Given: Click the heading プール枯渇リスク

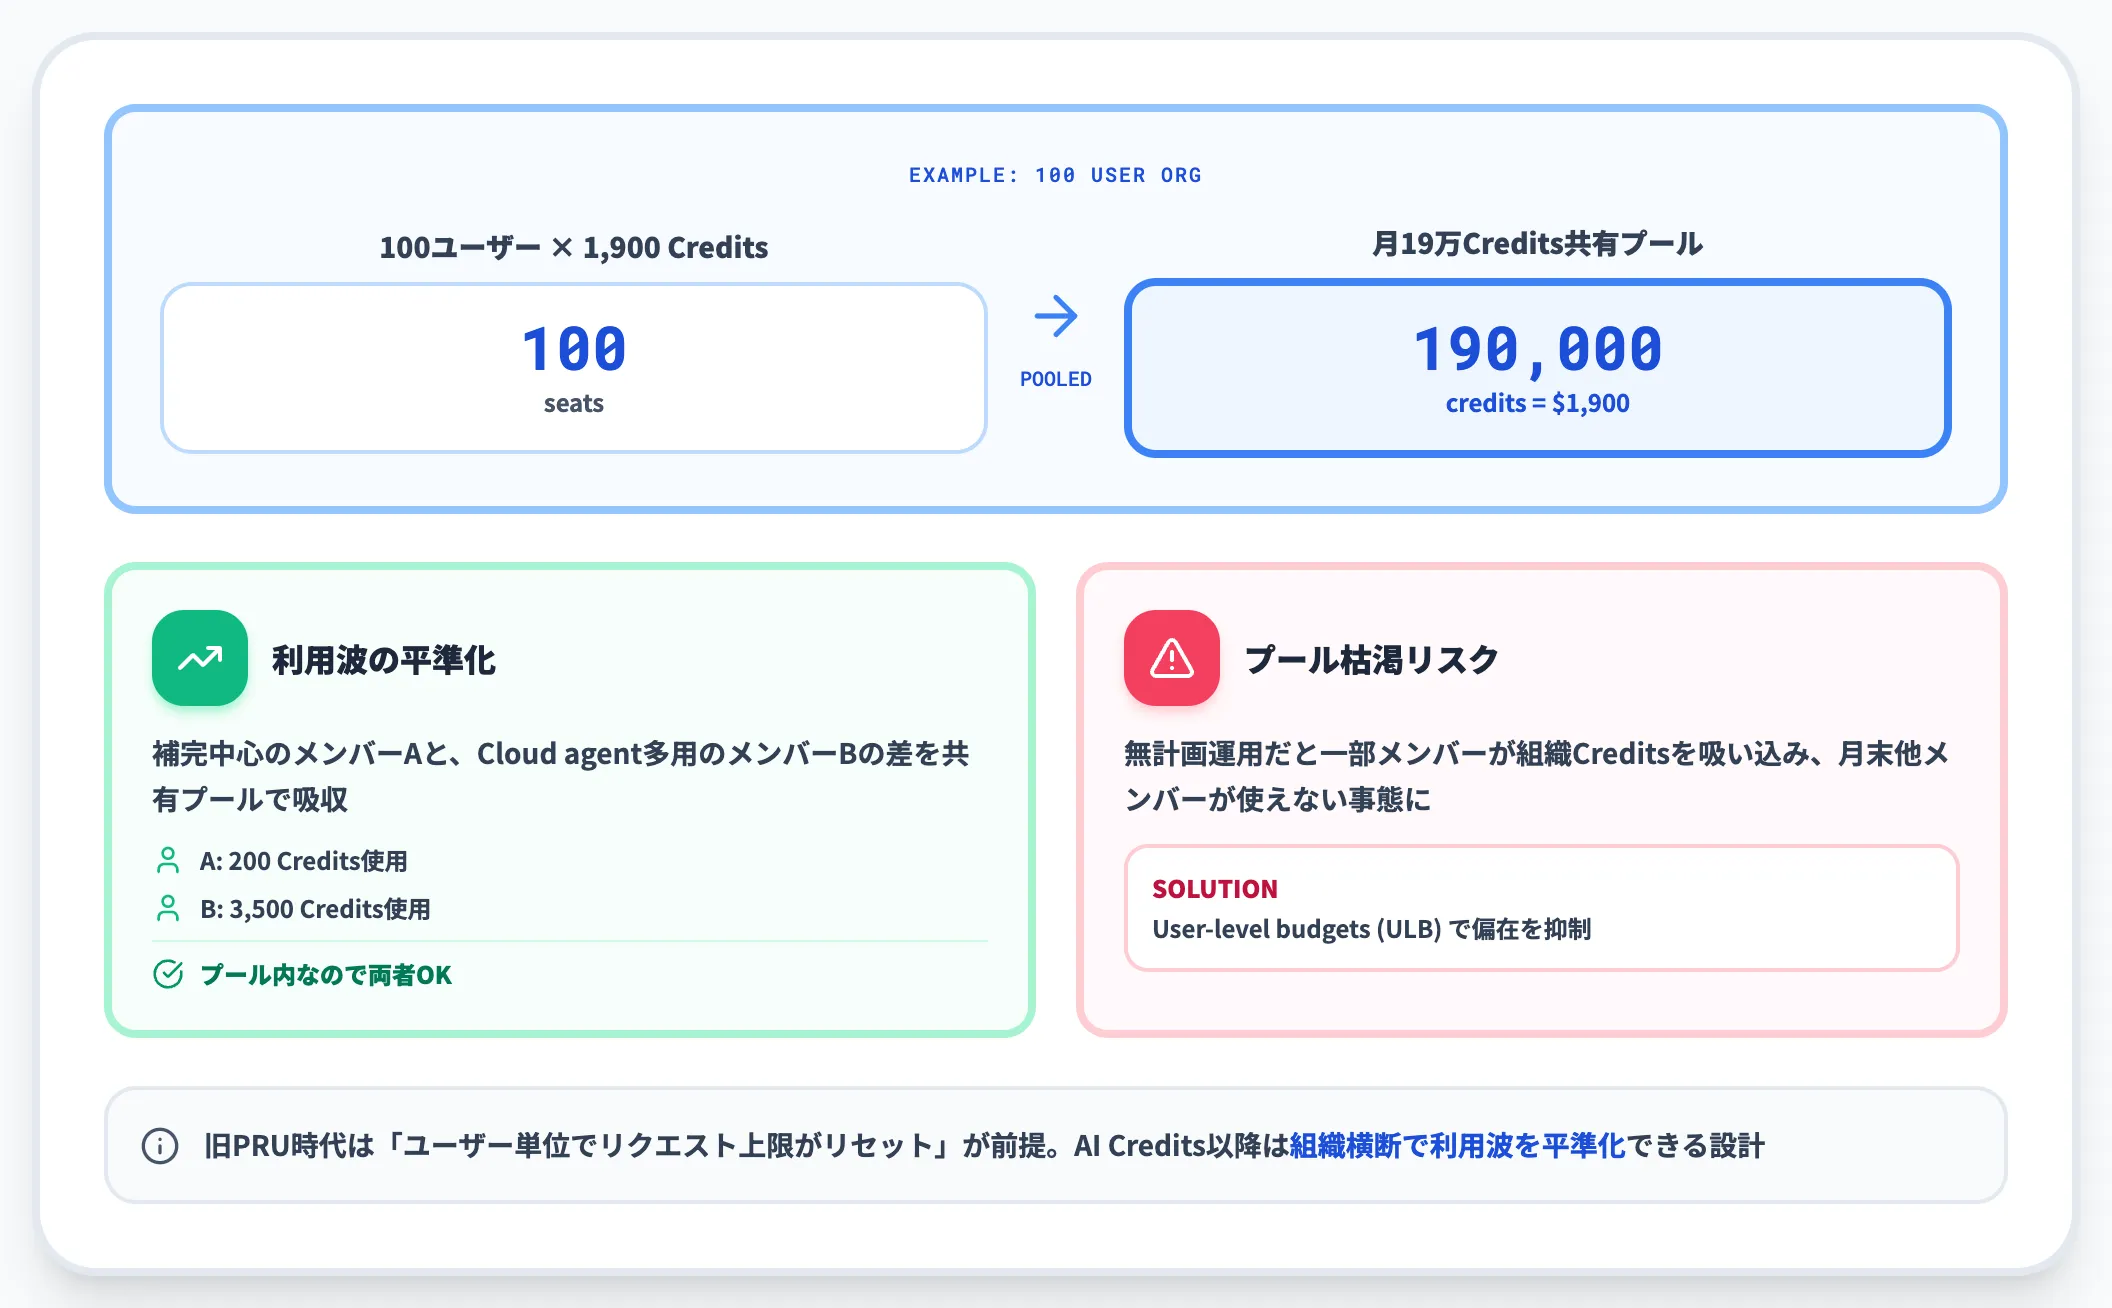Looking at the screenshot, I should pyautogui.click(x=1371, y=660).
